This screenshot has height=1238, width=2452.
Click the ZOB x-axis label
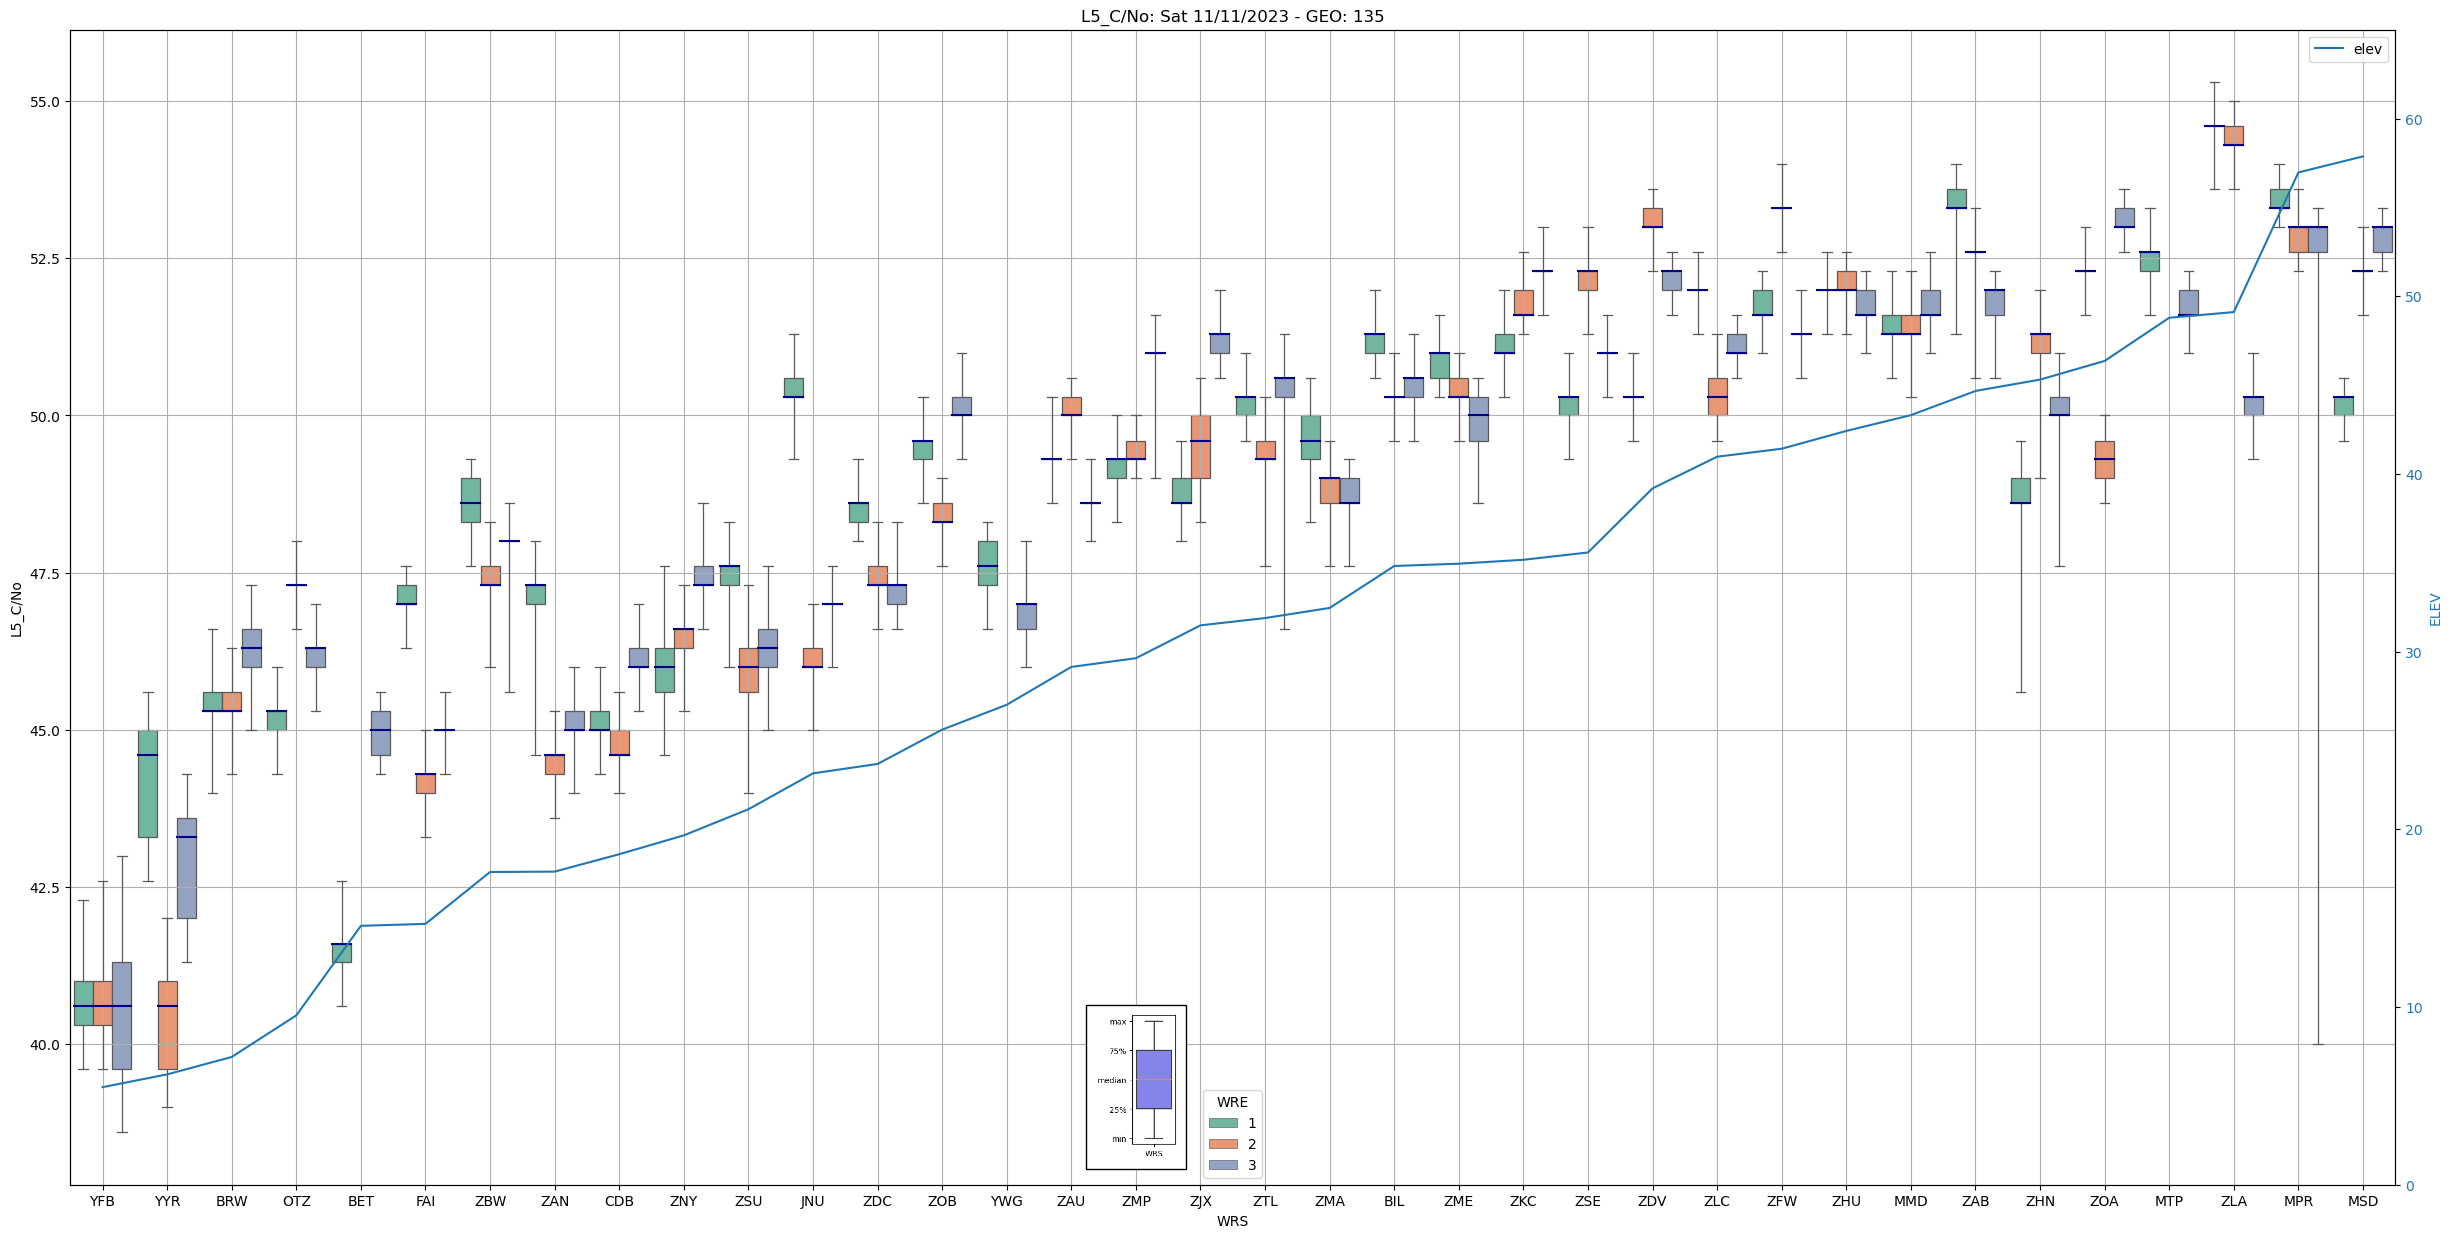pyautogui.click(x=942, y=1201)
